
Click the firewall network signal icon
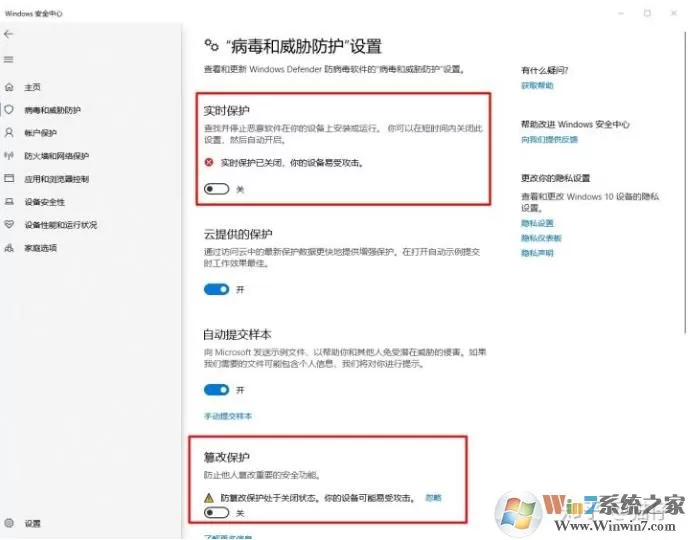click(x=9, y=155)
